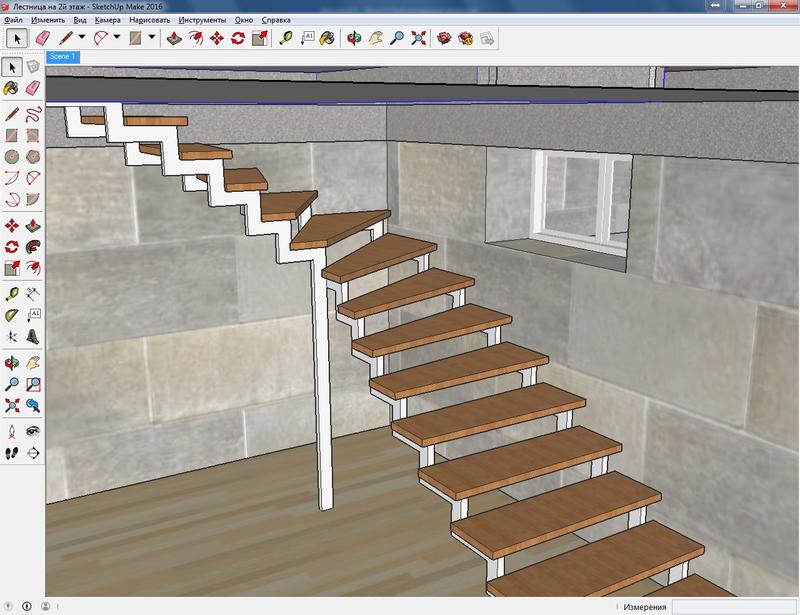
Task: Activate the Walk footprints tool
Action: click(x=11, y=452)
